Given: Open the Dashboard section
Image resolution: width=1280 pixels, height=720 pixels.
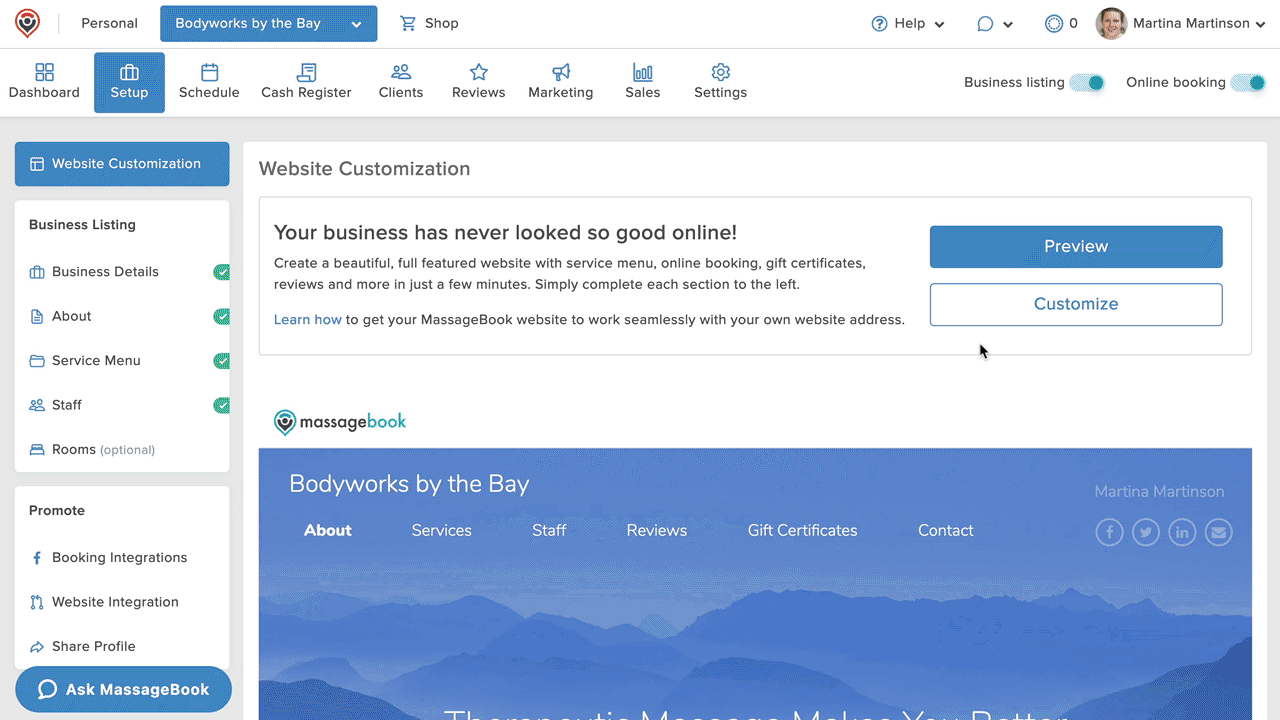Looking at the screenshot, I should [x=44, y=82].
